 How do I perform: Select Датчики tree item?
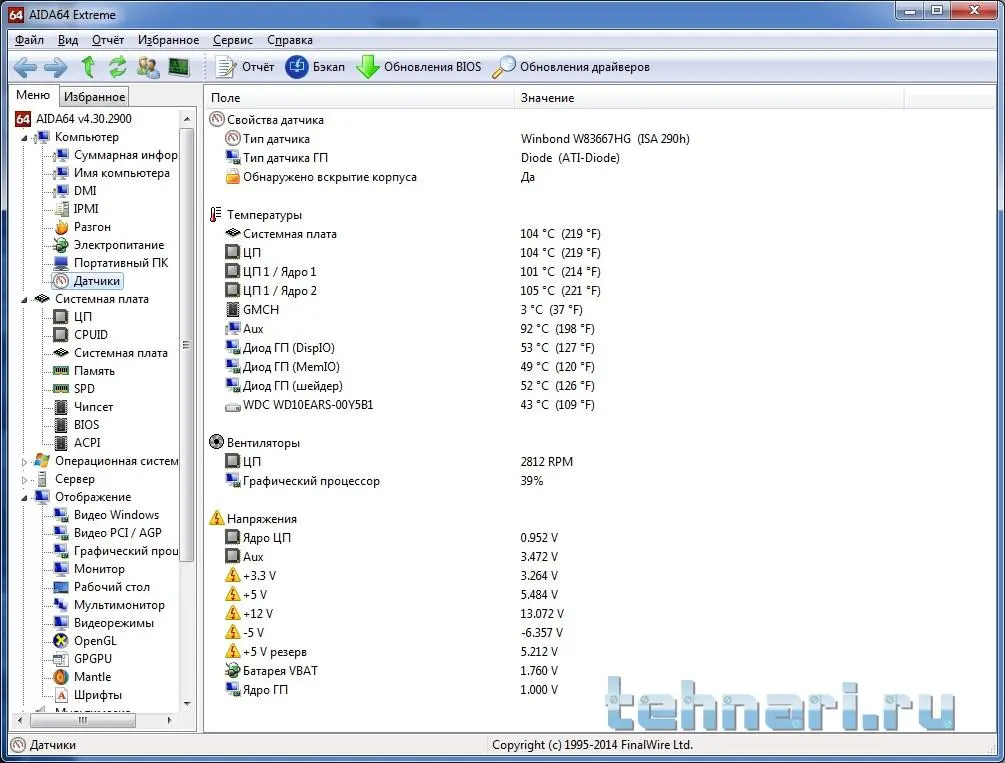click(x=87, y=281)
